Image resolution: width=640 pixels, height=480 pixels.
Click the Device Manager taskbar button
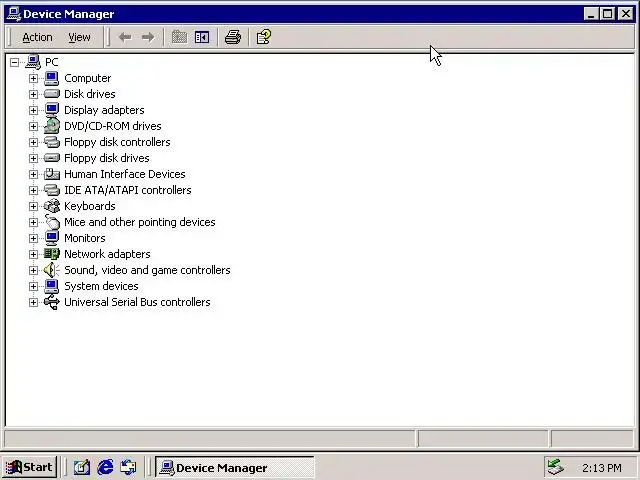click(x=235, y=467)
